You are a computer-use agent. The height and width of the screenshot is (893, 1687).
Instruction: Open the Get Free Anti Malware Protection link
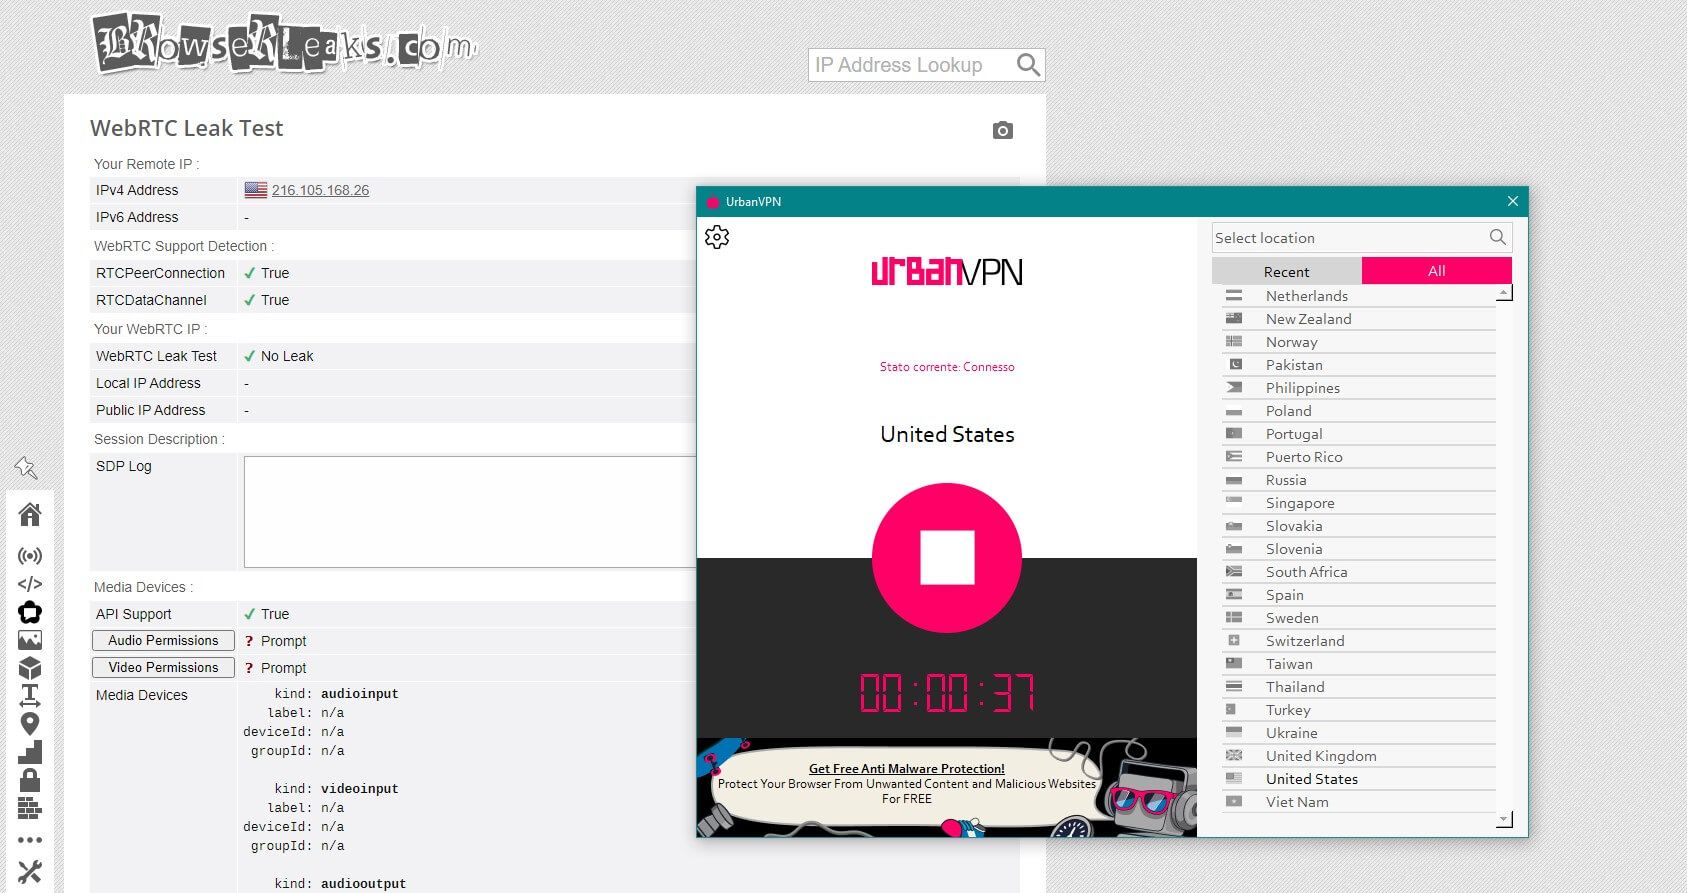(907, 769)
